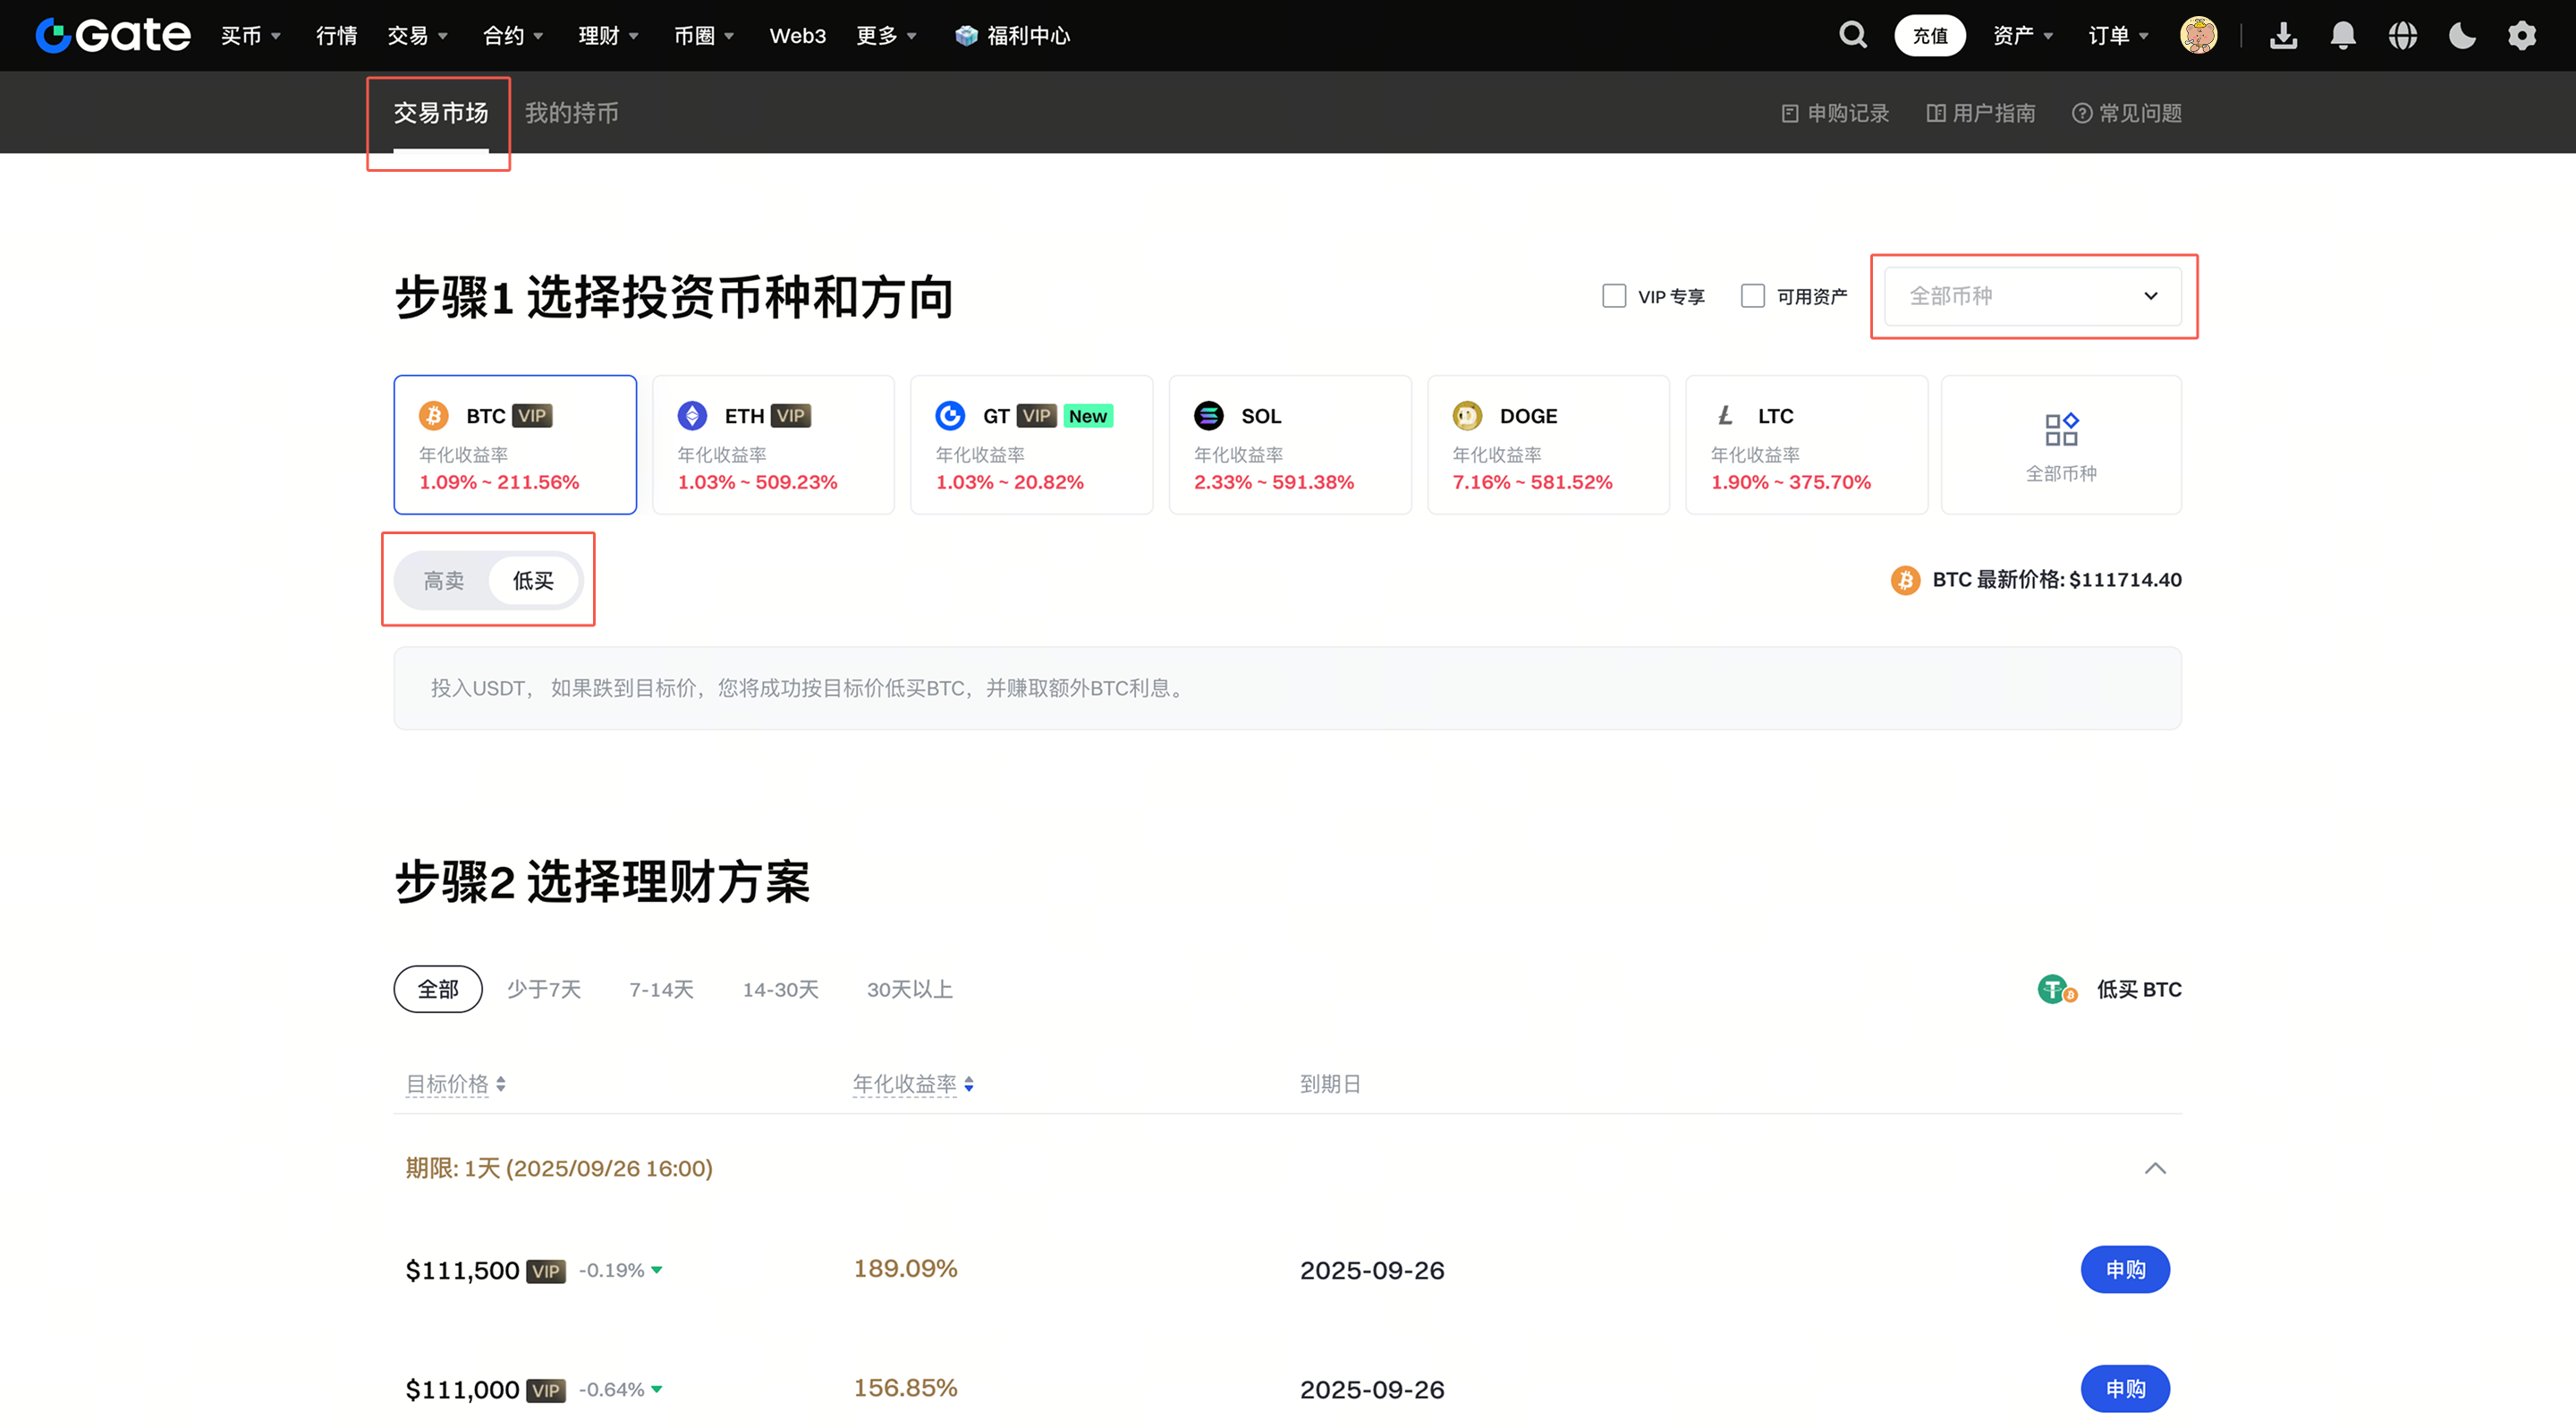Collapse the 1天 期限 group

pyautogui.click(x=2154, y=1168)
